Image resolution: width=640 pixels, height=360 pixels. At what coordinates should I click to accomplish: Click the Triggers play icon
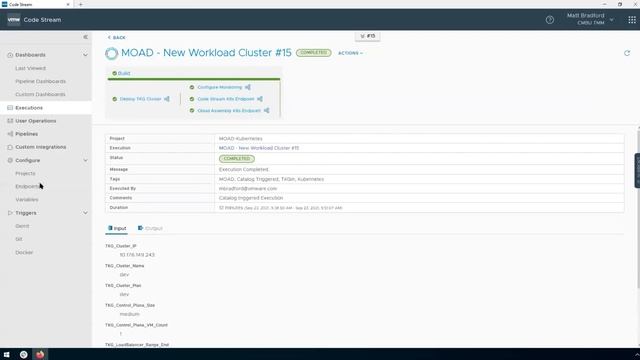coord(10,213)
